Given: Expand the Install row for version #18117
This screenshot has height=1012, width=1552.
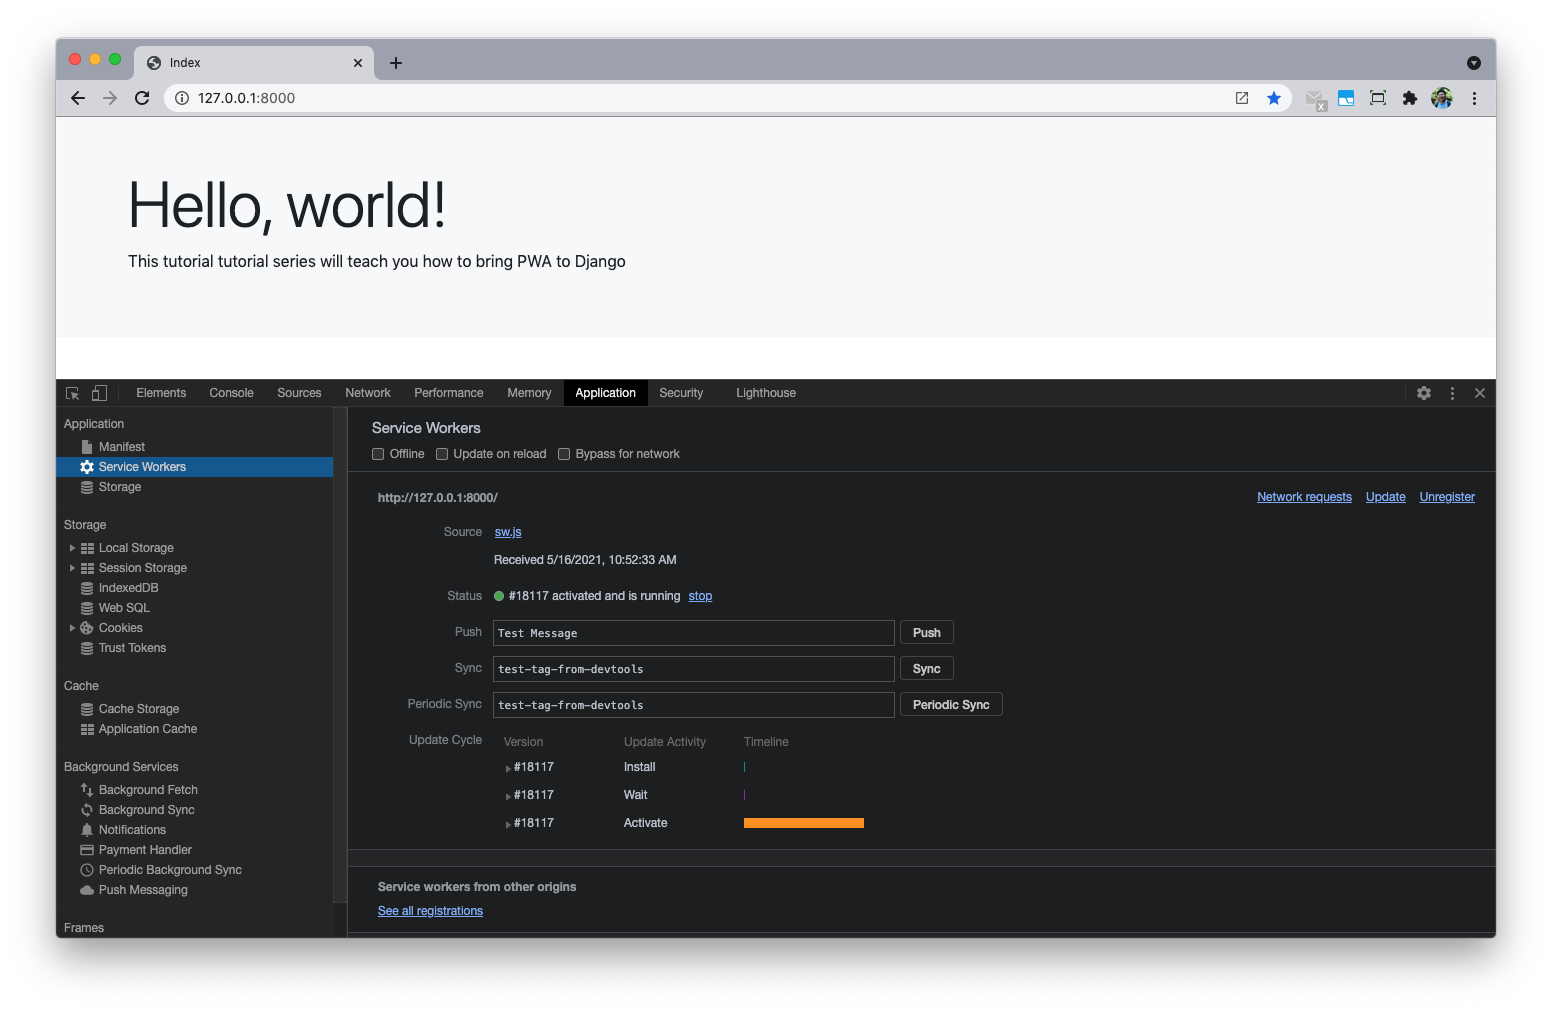Looking at the screenshot, I should point(508,768).
